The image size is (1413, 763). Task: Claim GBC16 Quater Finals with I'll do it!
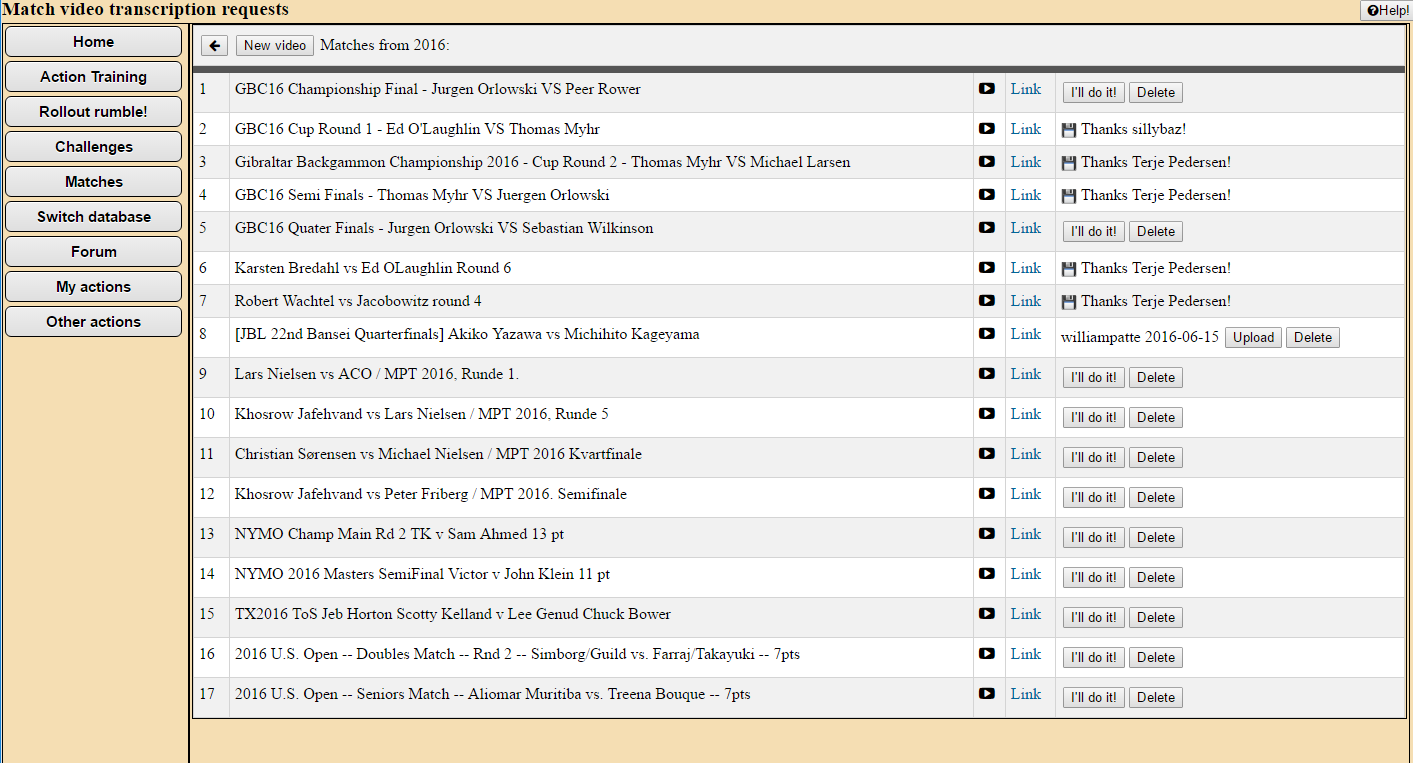1093,232
